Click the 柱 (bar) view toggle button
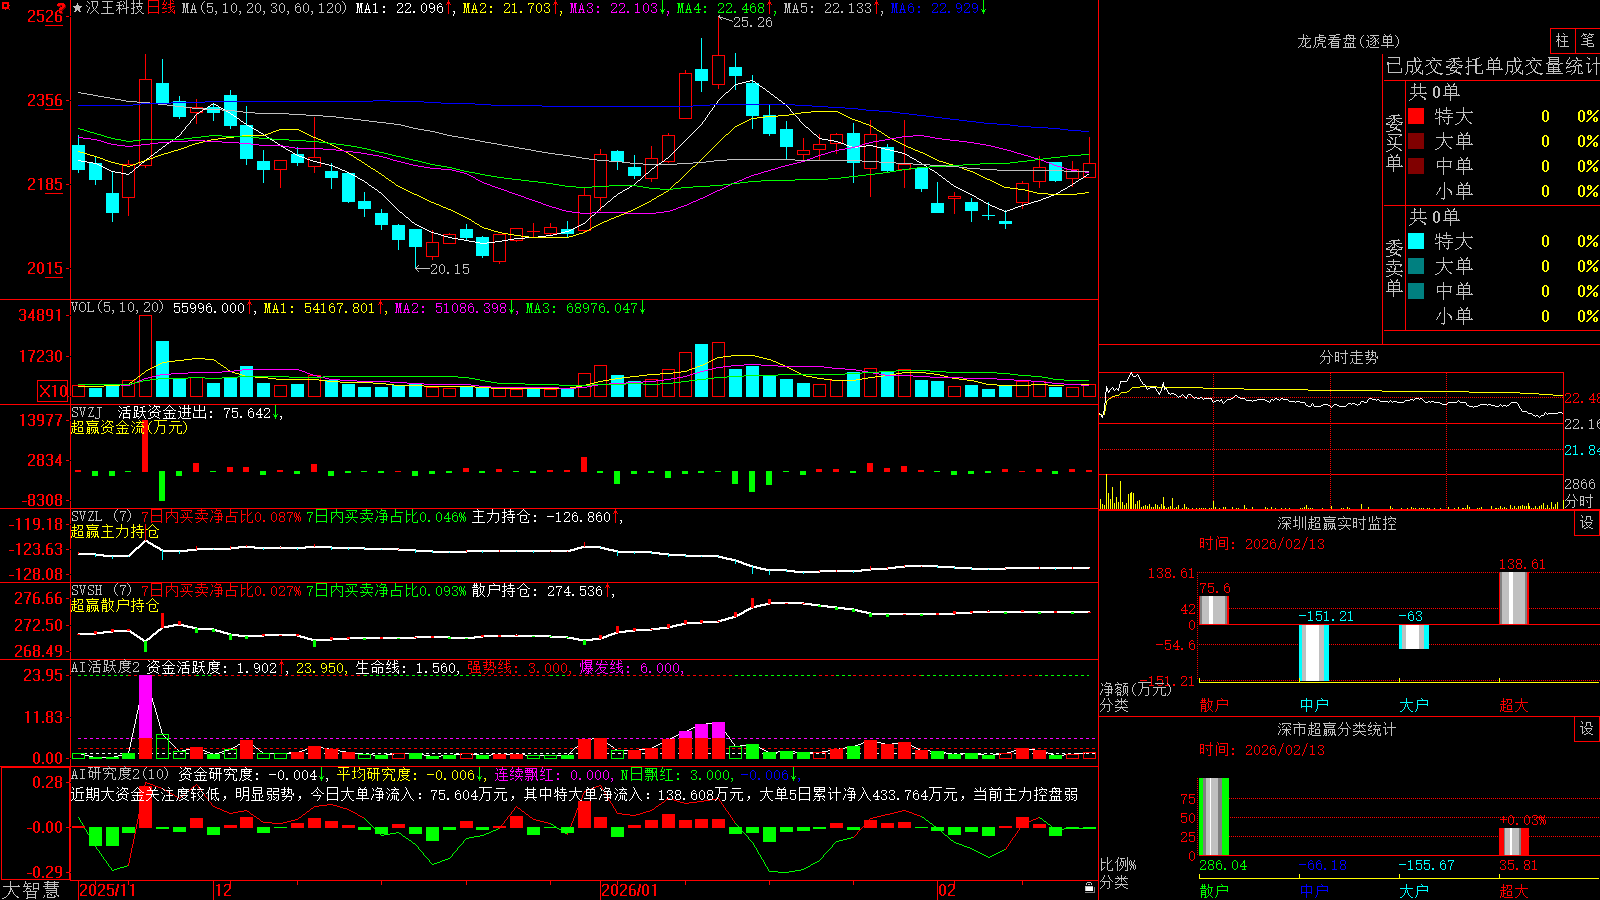The width and height of the screenshot is (1600, 900). [1562, 40]
